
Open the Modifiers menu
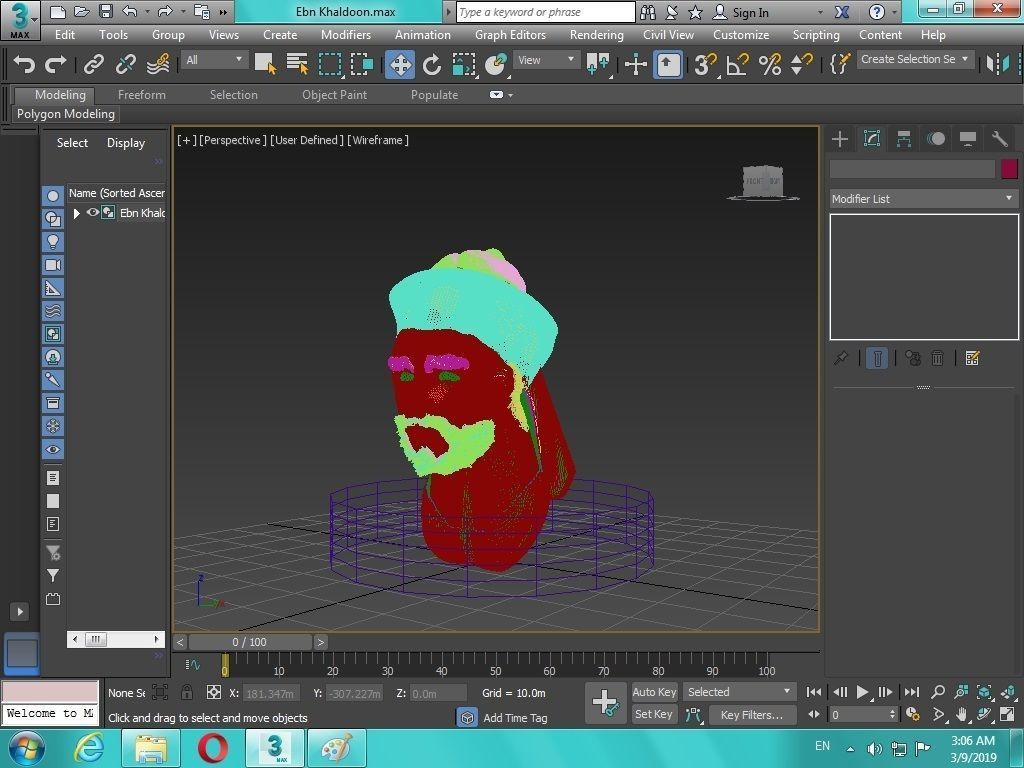(346, 35)
